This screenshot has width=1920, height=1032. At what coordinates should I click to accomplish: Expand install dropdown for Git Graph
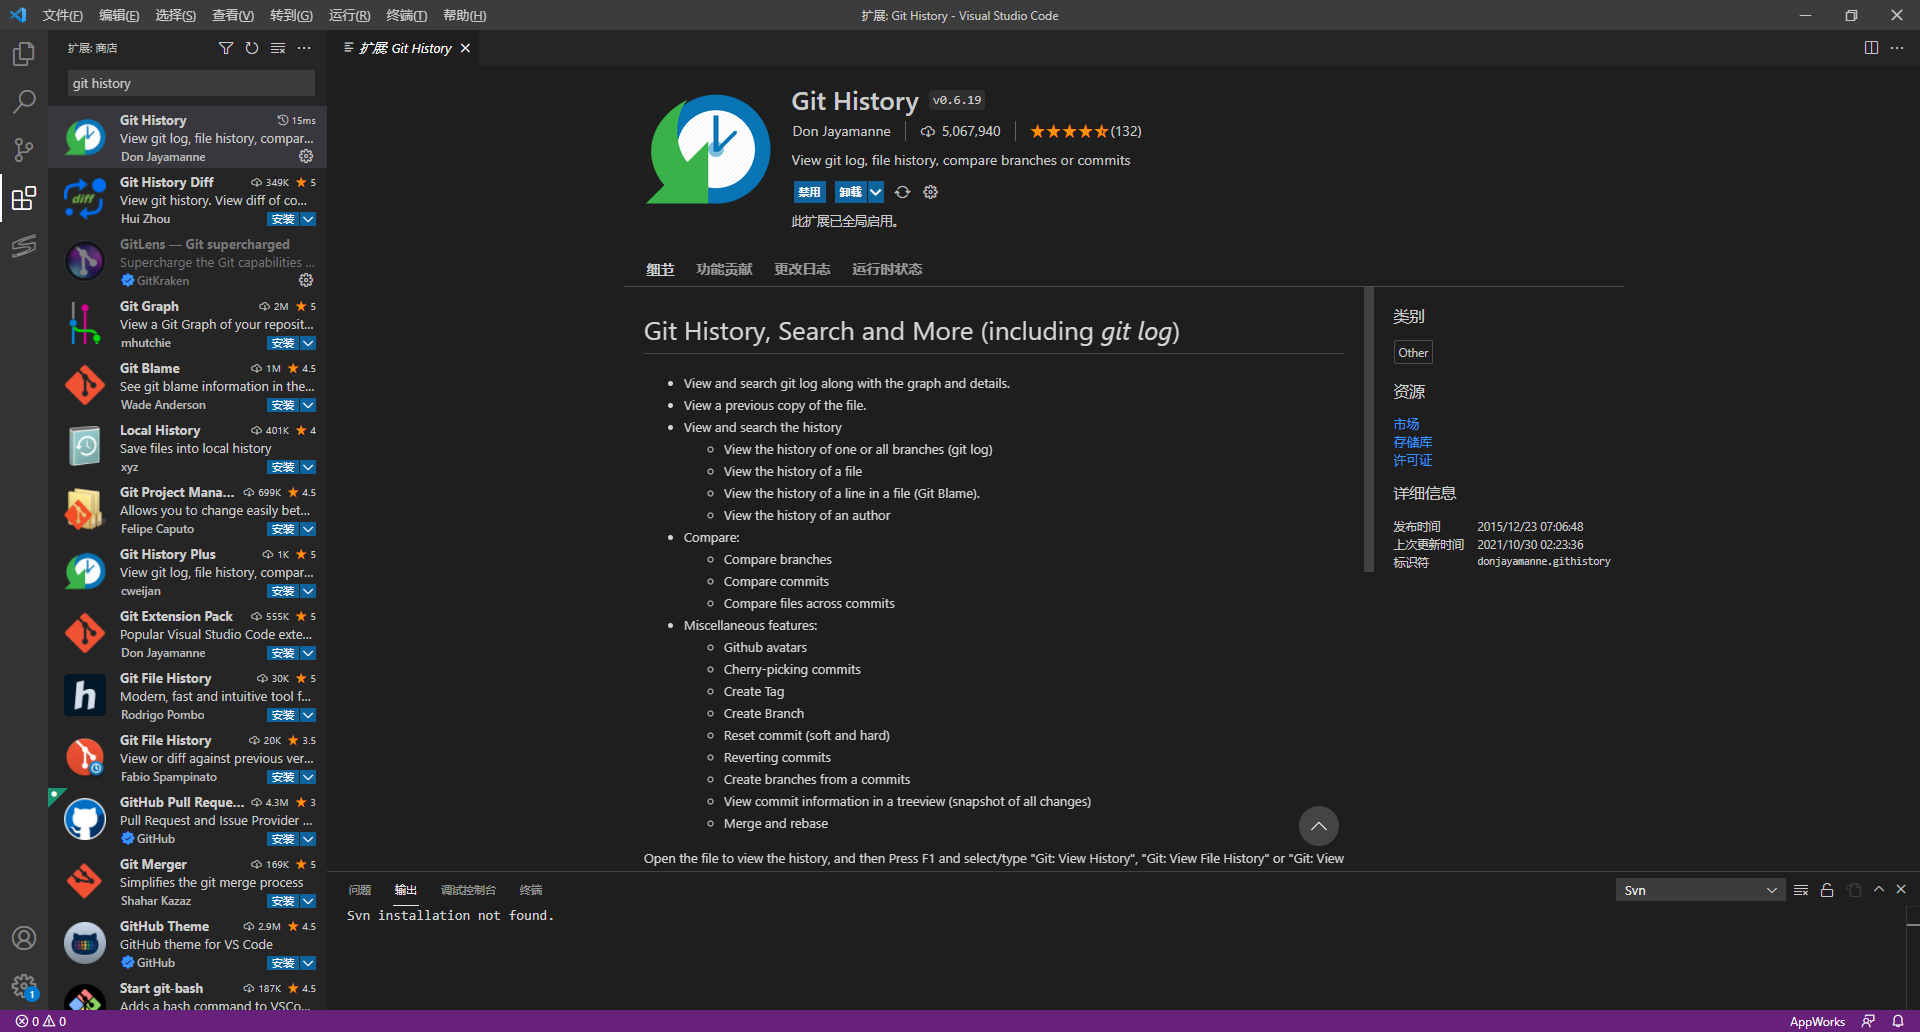[x=308, y=343]
